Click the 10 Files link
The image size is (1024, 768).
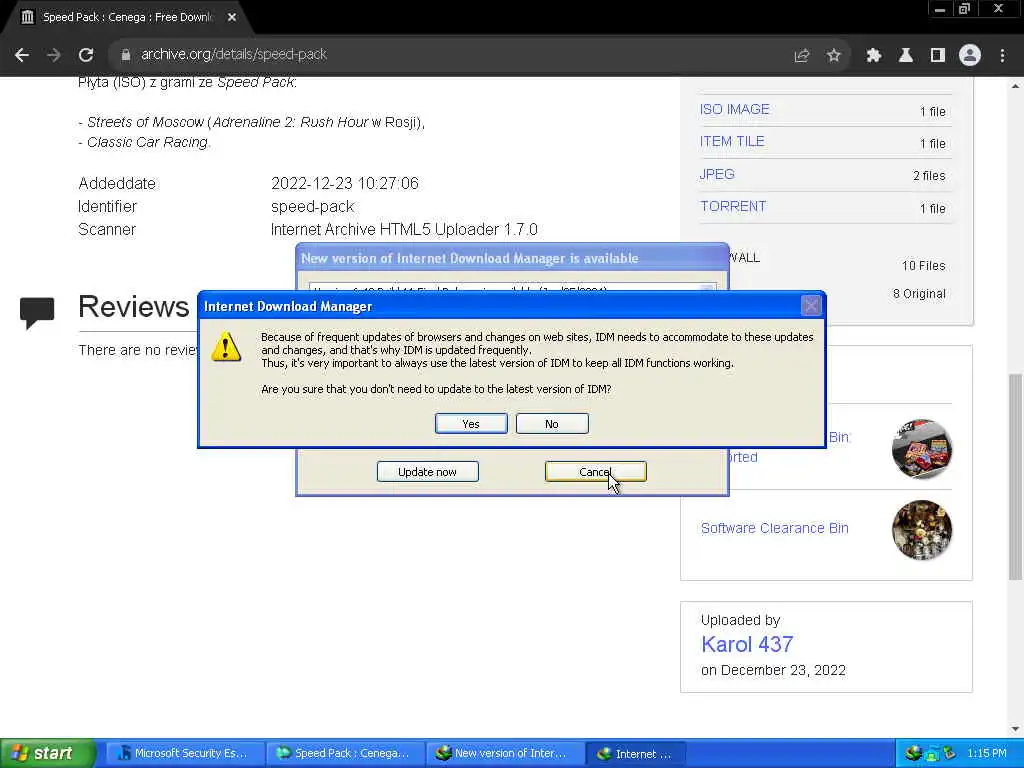coord(923,266)
